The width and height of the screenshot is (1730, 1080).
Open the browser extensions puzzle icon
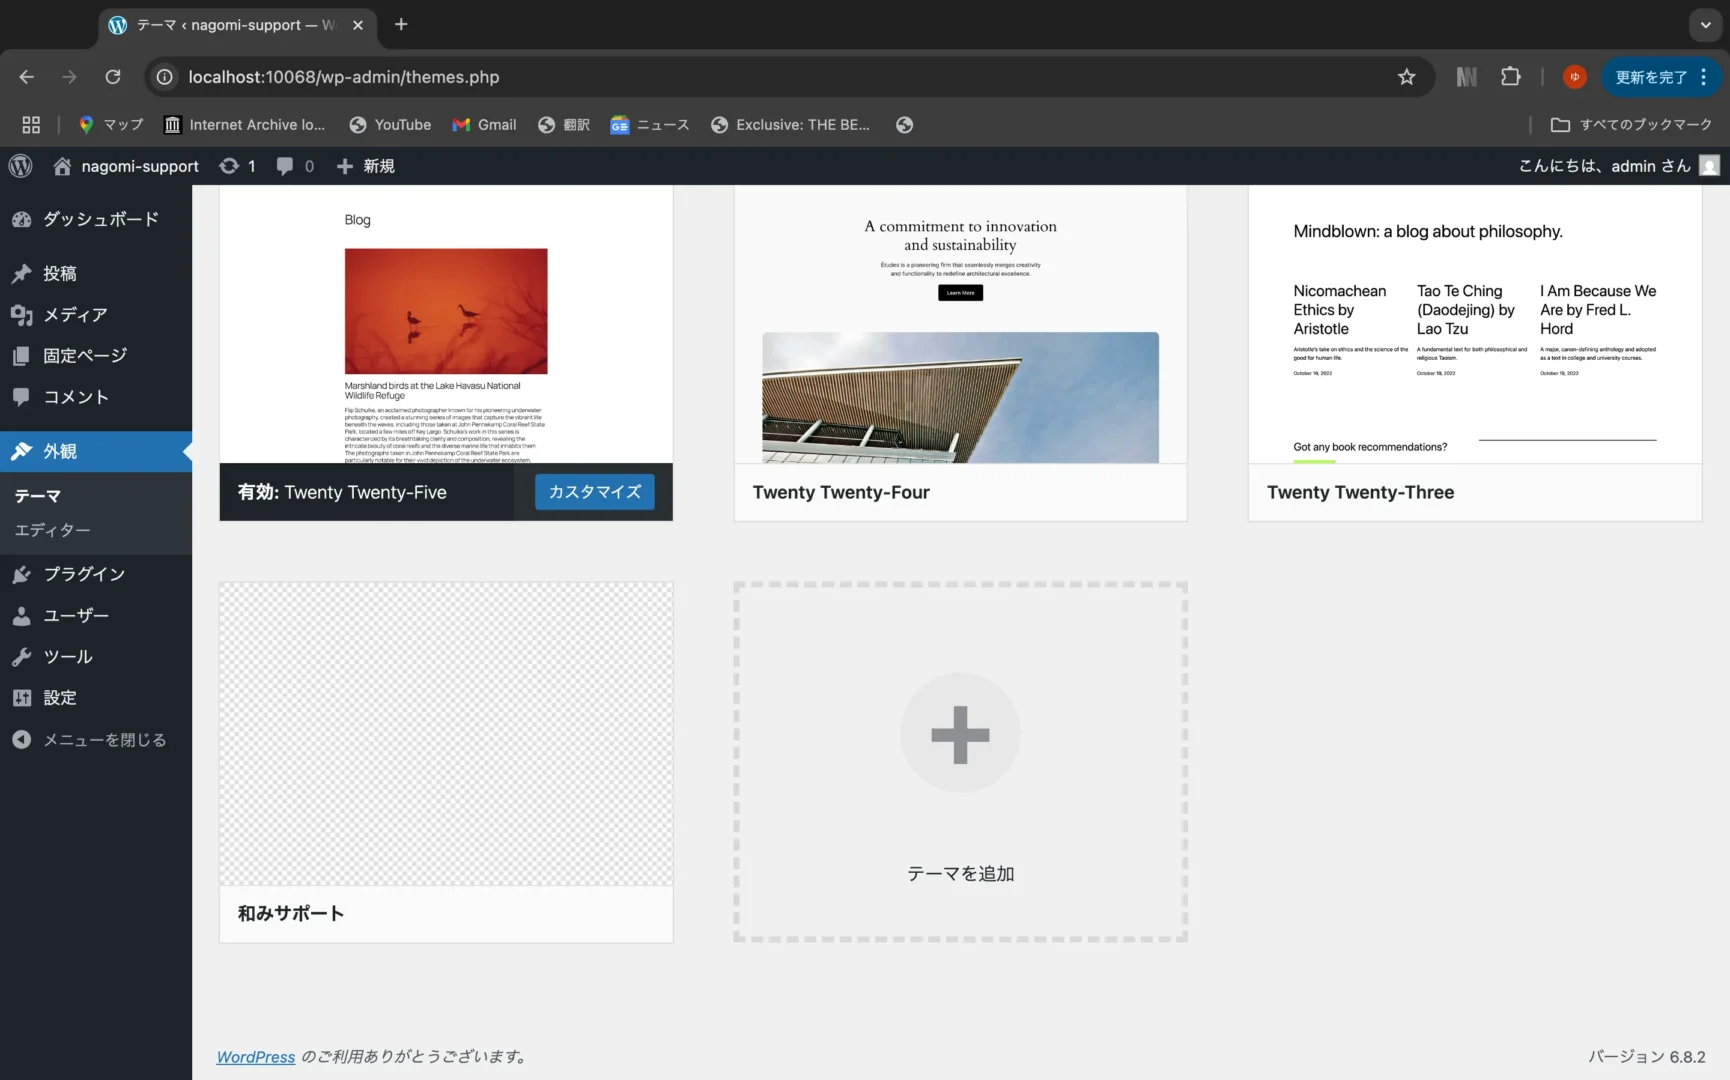pos(1510,77)
